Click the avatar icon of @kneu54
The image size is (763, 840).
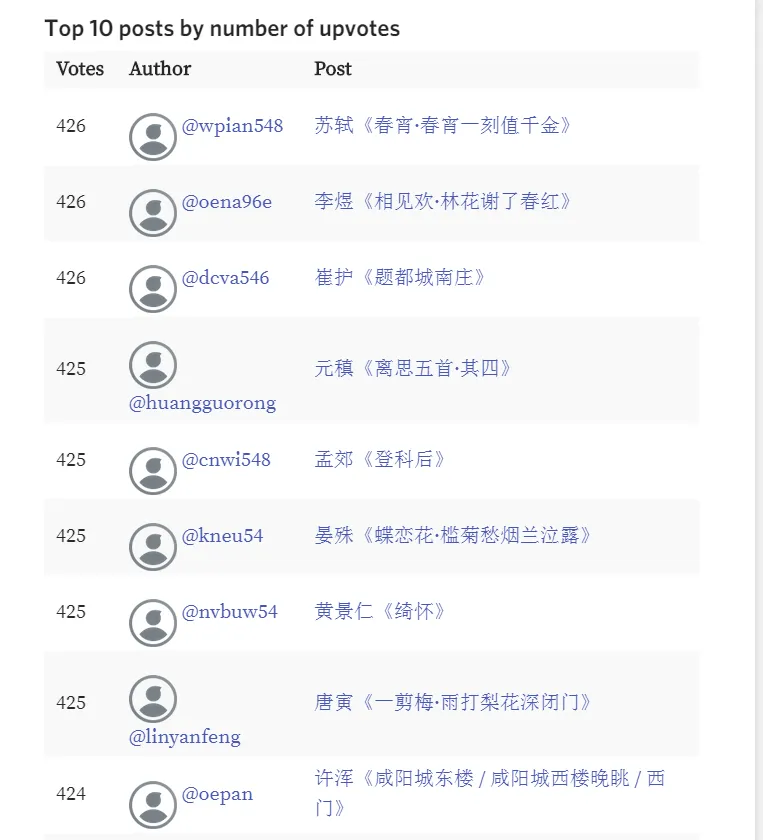[153, 547]
